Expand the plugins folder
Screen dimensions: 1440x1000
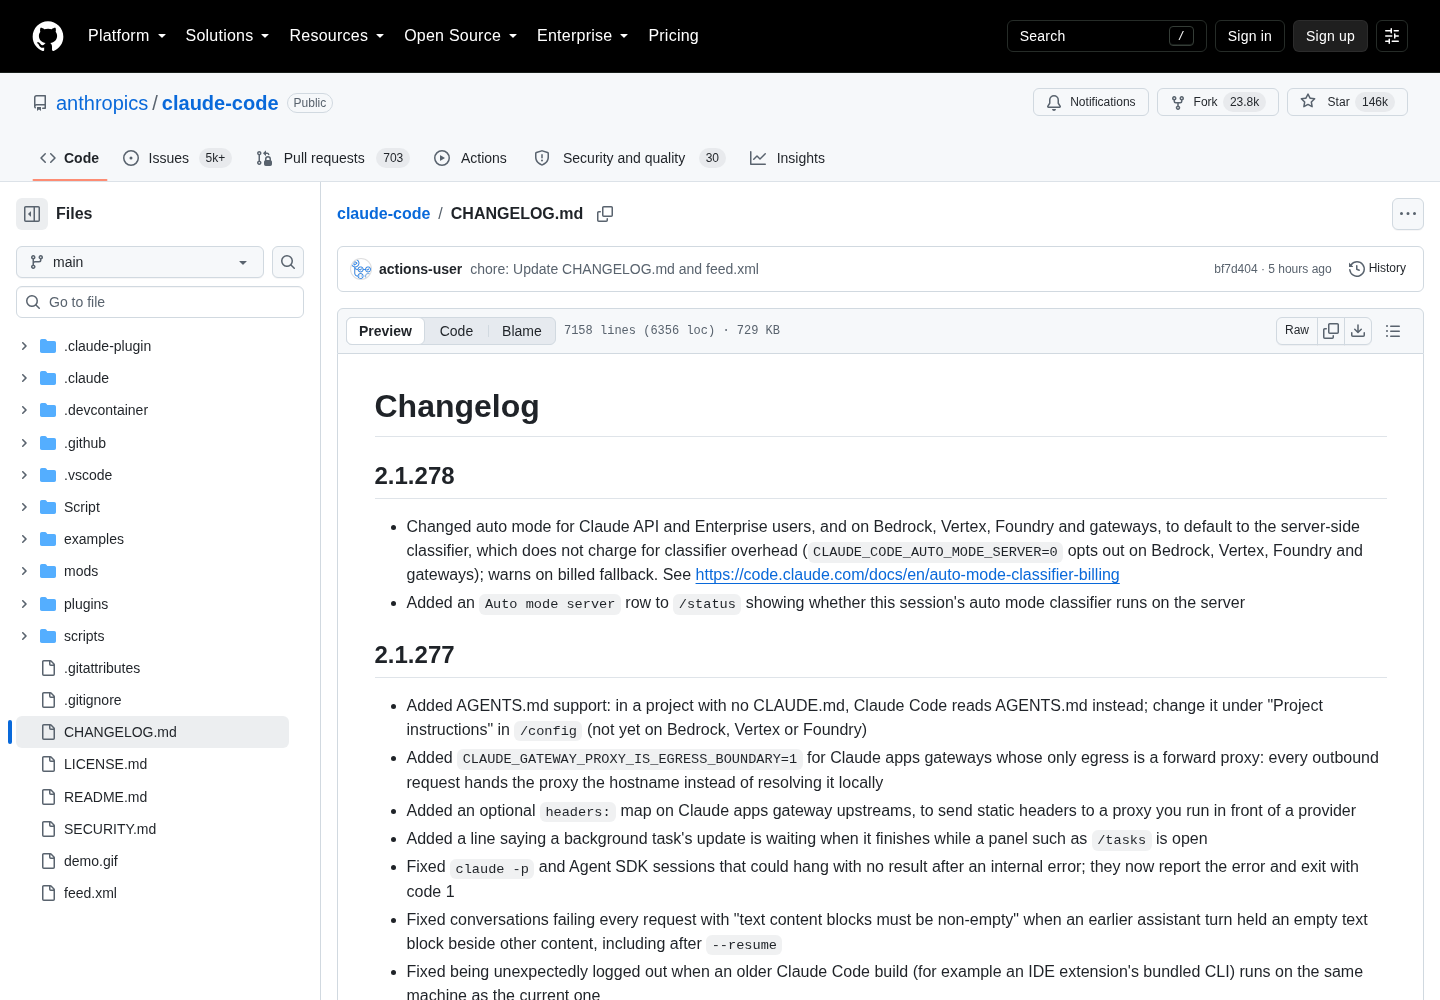(x=24, y=604)
